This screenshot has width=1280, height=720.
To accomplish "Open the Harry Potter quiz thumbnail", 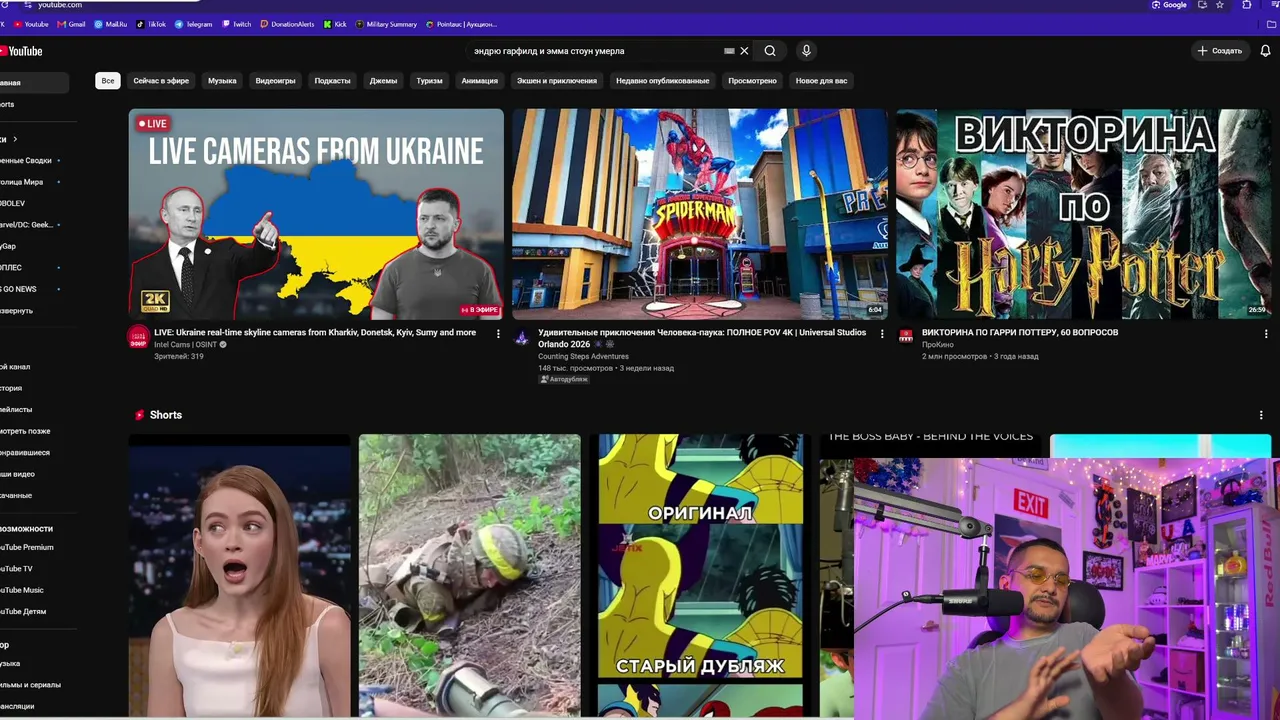I will (1084, 214).
